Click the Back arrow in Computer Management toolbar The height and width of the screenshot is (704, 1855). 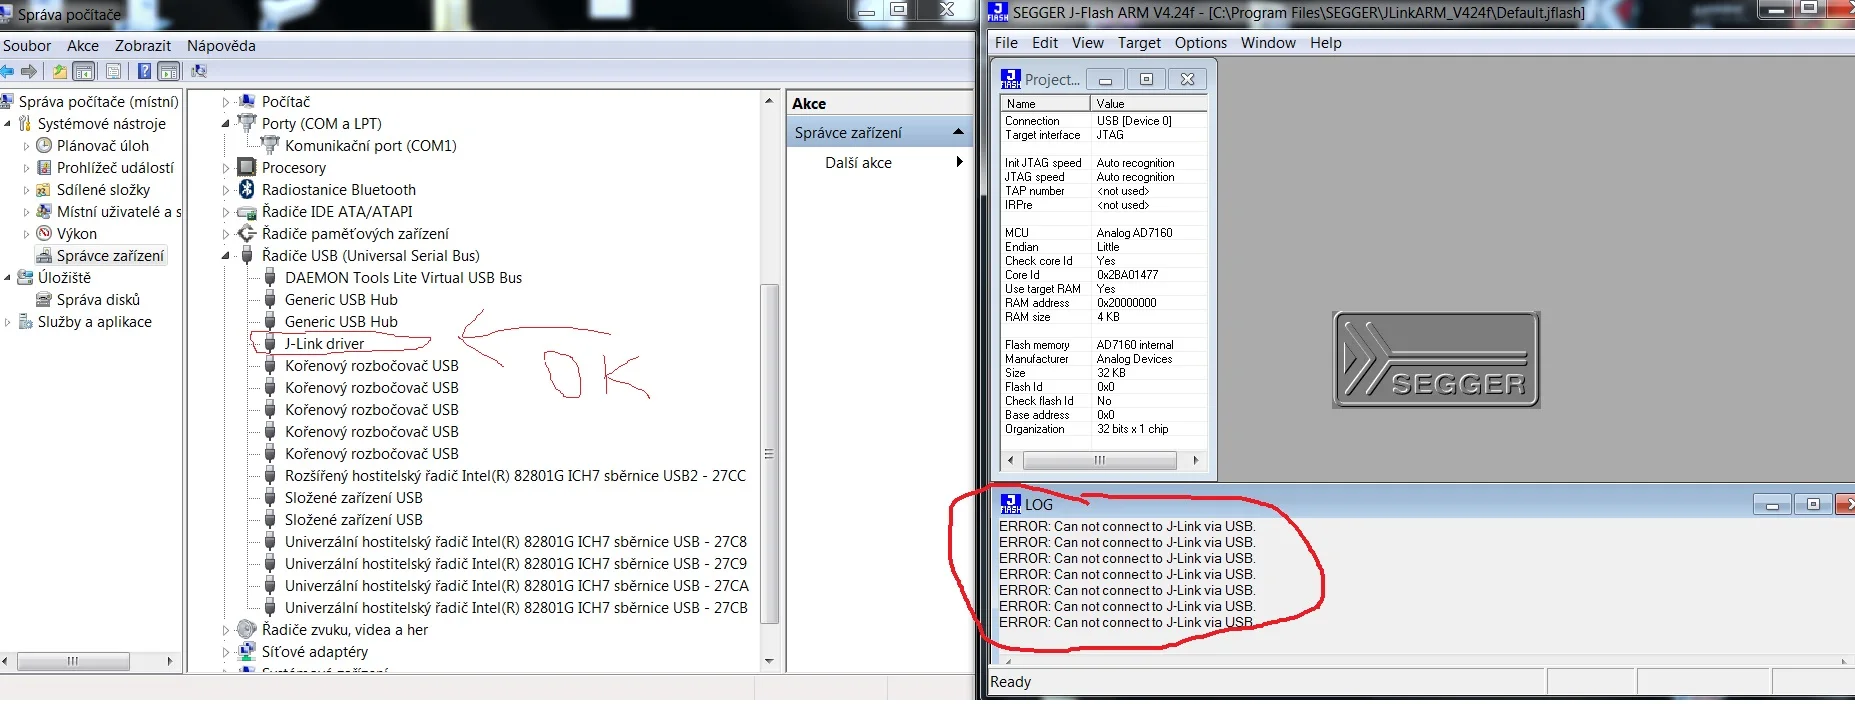point(7,71)
